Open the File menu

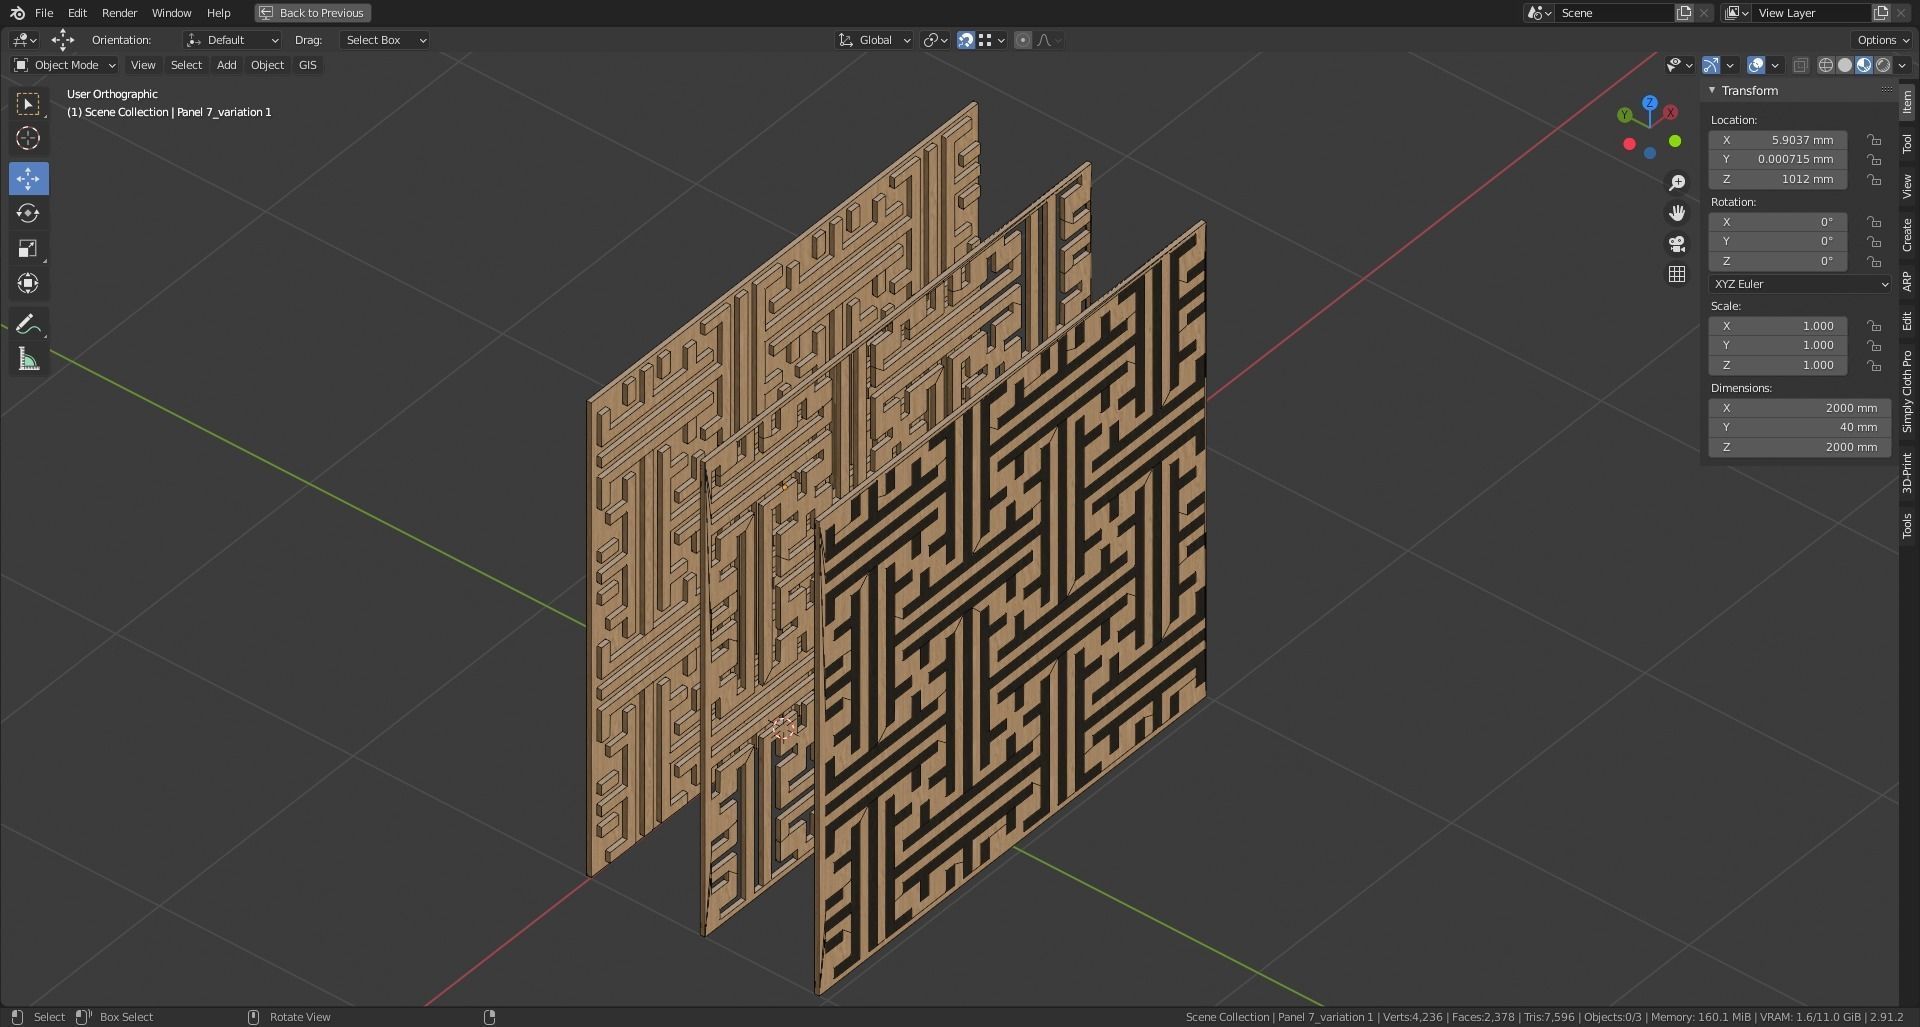coord(44,13)
